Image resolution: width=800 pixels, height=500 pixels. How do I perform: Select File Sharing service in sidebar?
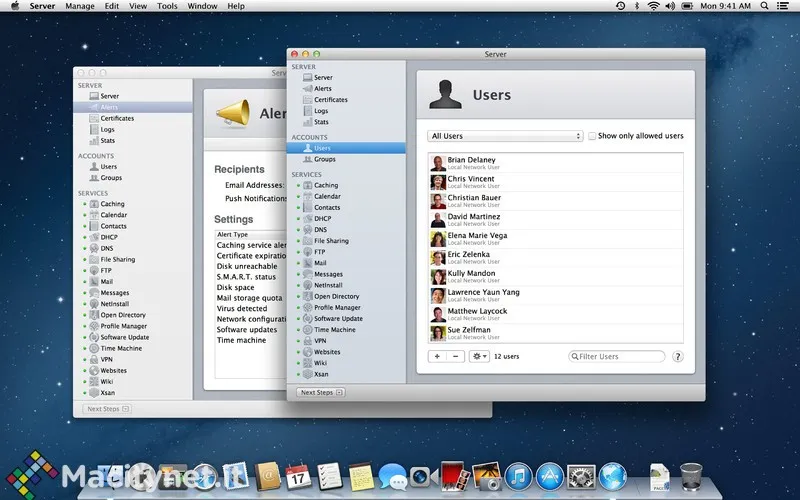(x=330, y=241)
